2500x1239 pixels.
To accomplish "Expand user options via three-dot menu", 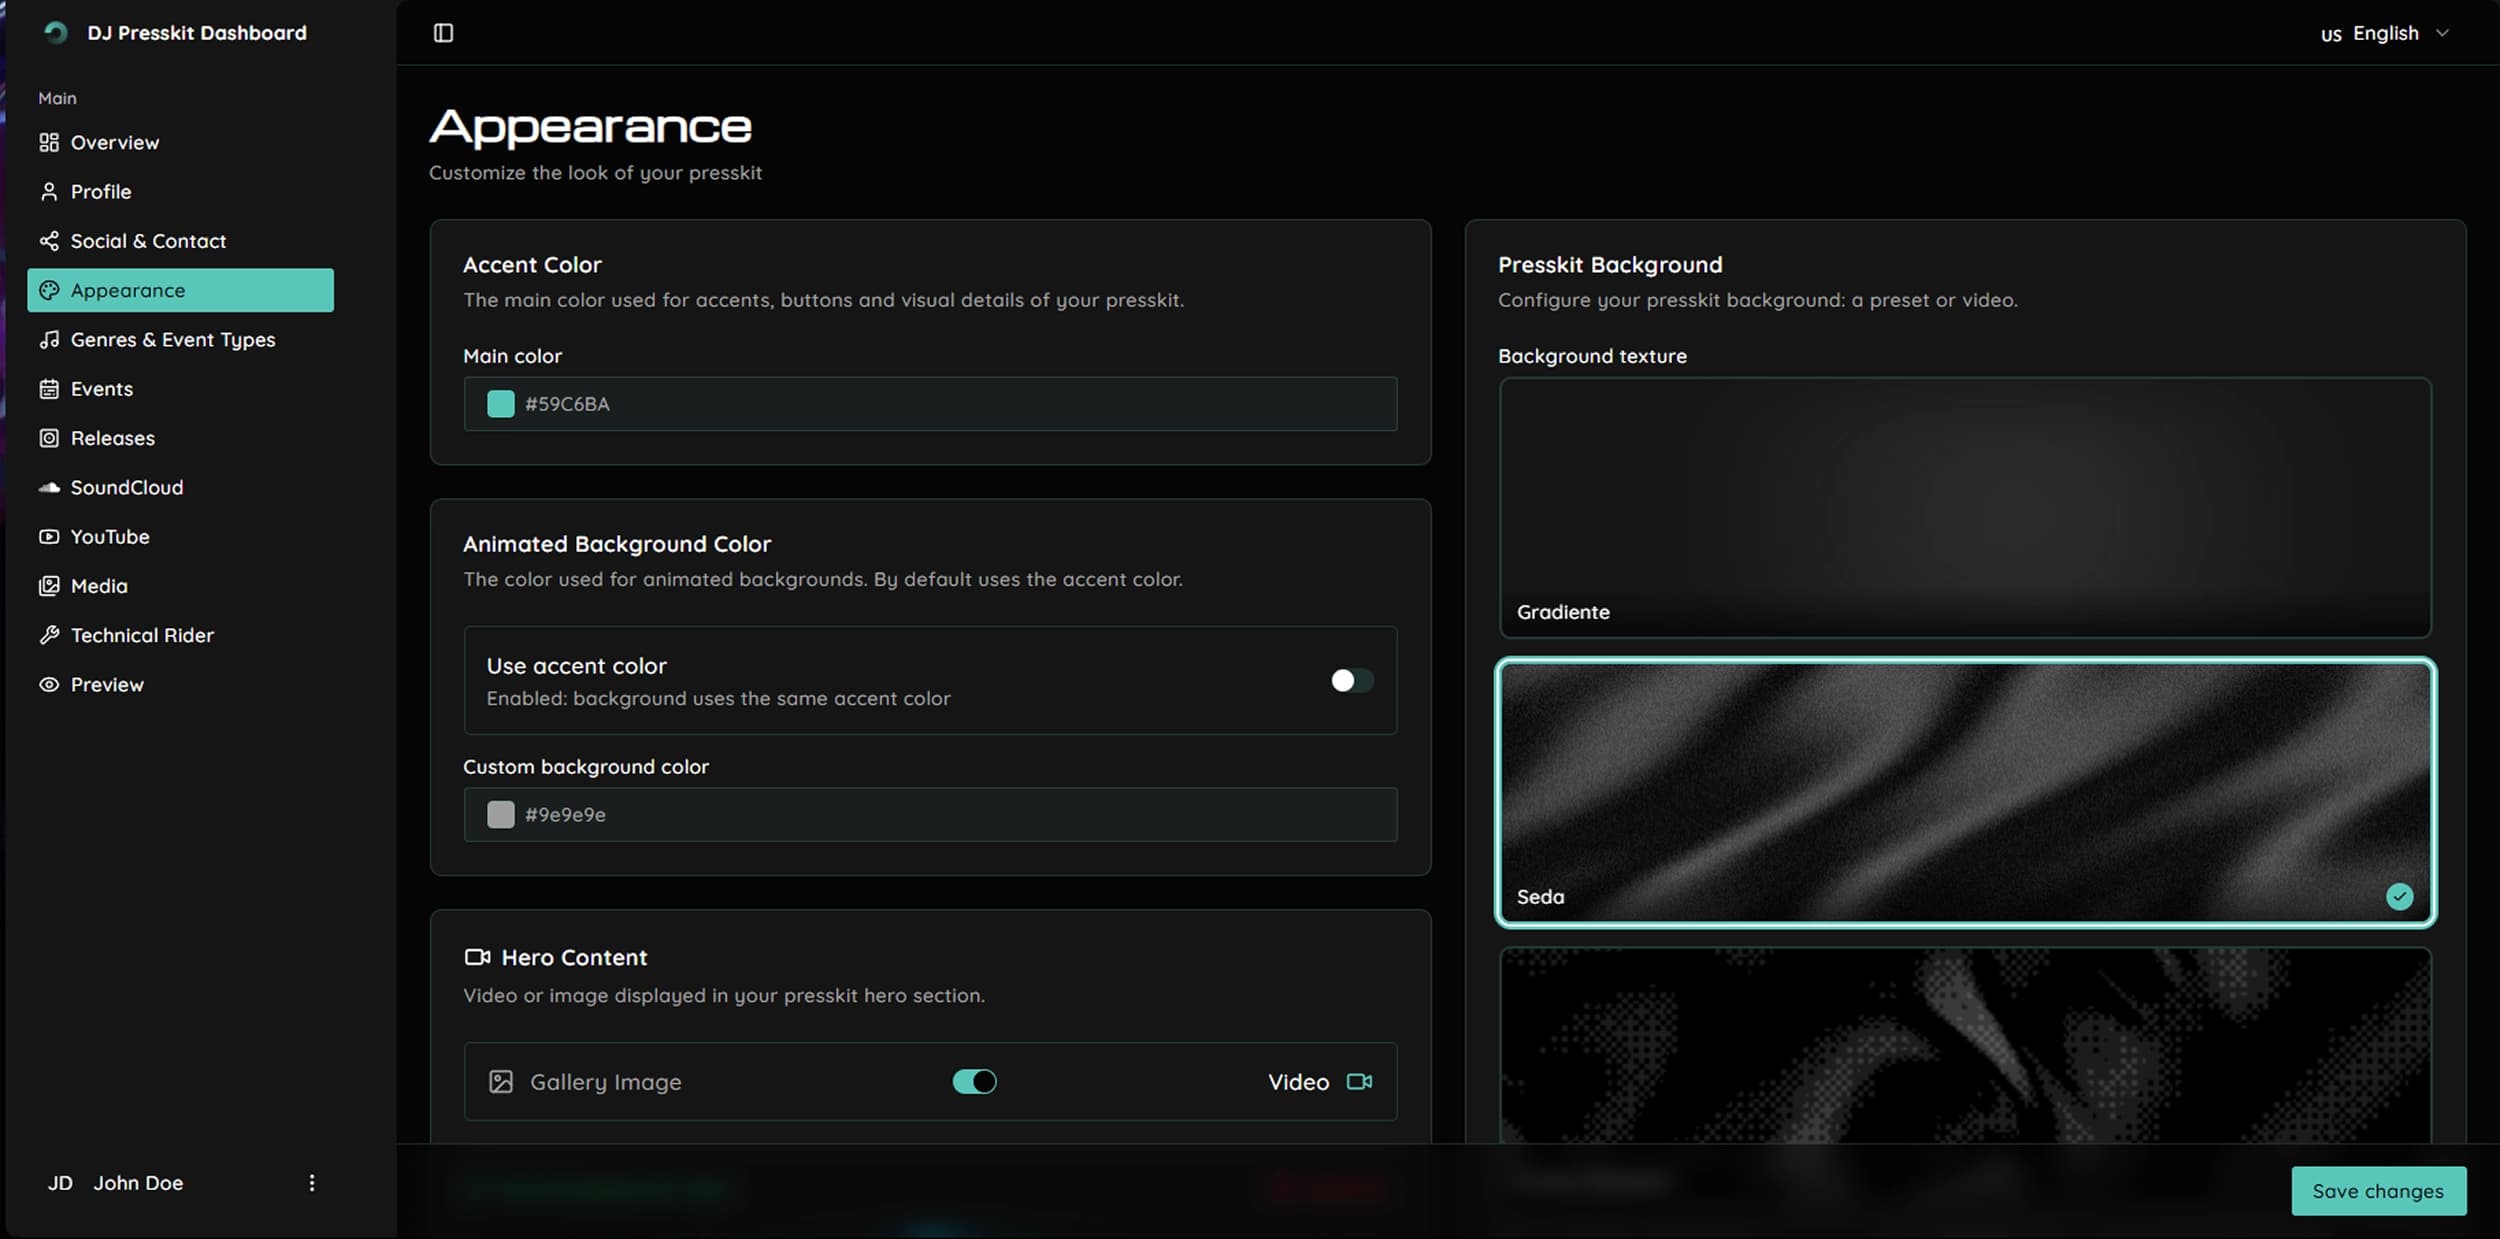I will point(311,1182).
